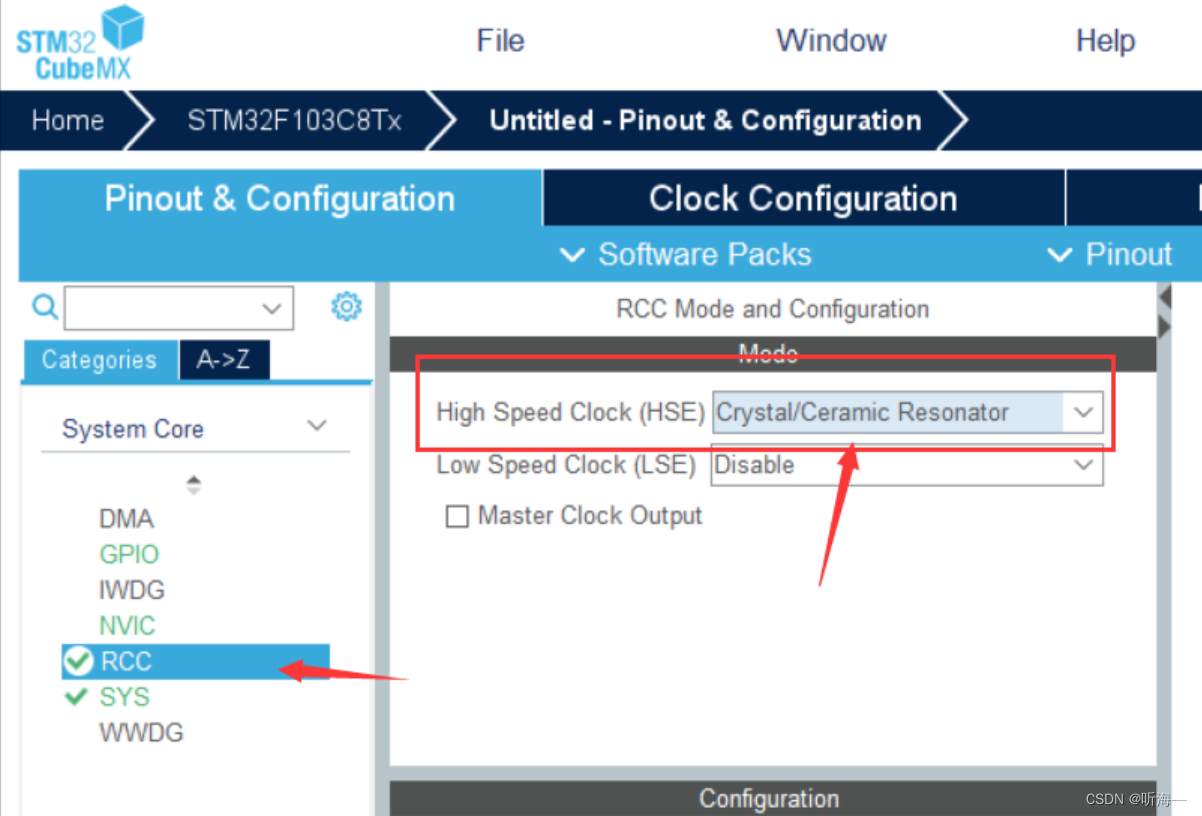Open the categories settings gear icon
This screenshot has width=1202, height=816.
pos(346,306)
